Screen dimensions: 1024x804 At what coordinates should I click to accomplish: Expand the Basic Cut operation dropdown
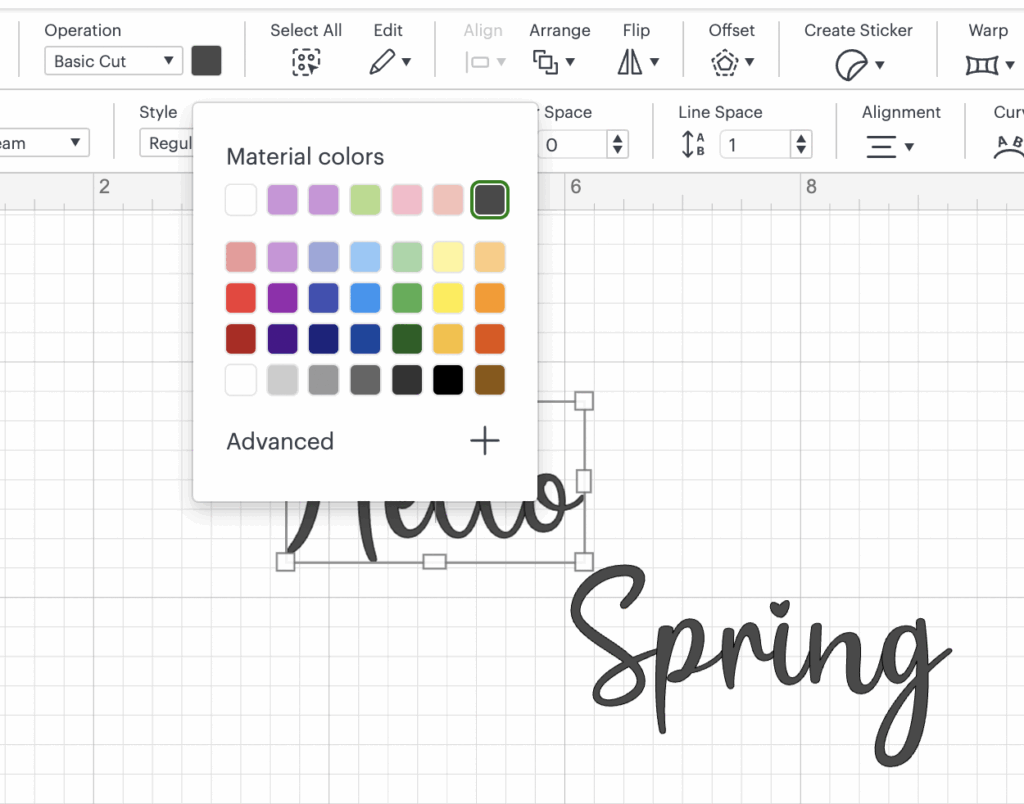(114, 61)
